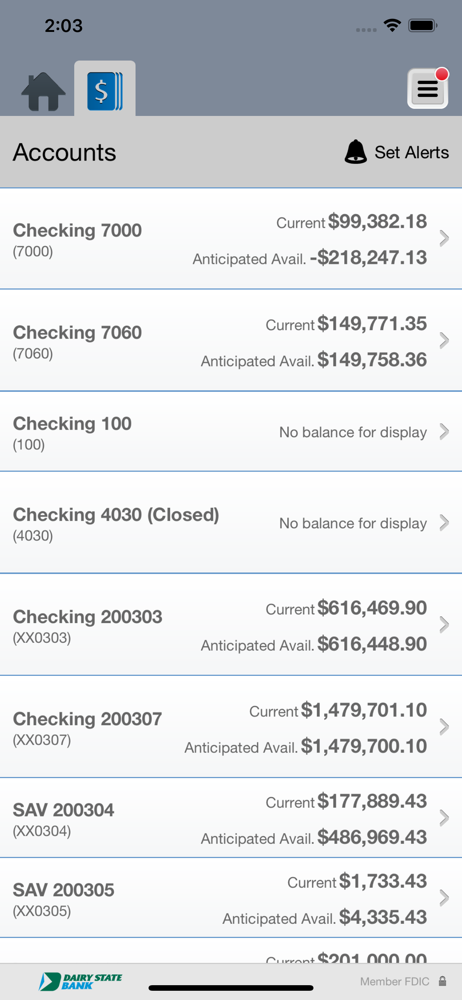The height and width of the screenshot is (1000, 462).
Task: Tap the battery status icon
Action: 422,26
